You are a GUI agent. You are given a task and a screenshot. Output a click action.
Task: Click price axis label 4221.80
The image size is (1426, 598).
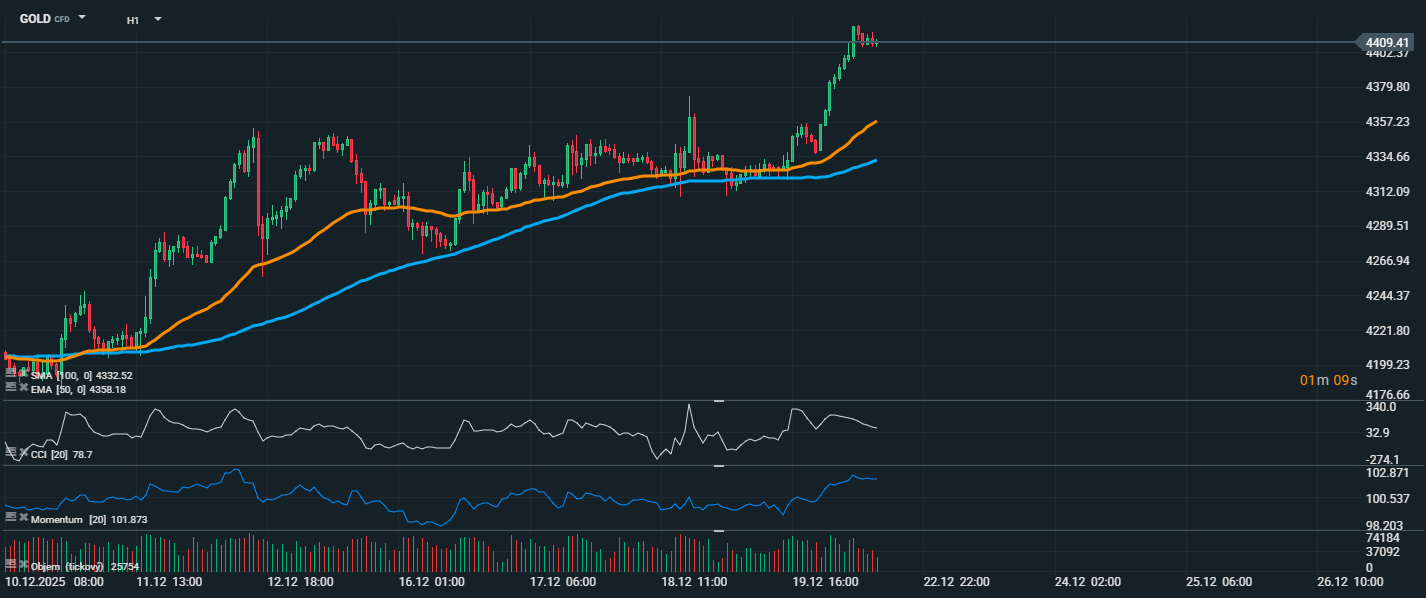(x=1387, y=330)
